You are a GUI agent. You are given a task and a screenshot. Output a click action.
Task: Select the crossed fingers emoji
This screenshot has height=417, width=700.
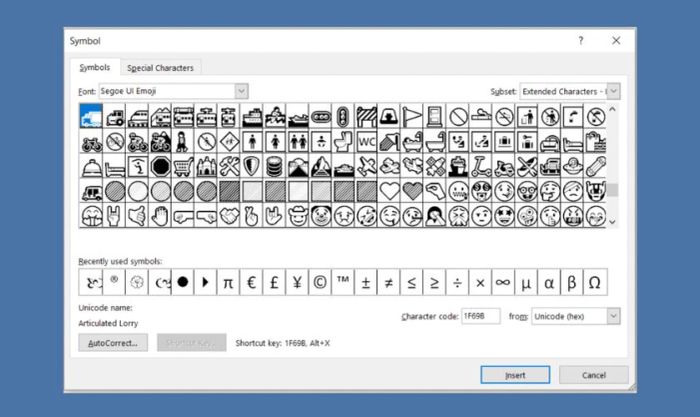251,216
